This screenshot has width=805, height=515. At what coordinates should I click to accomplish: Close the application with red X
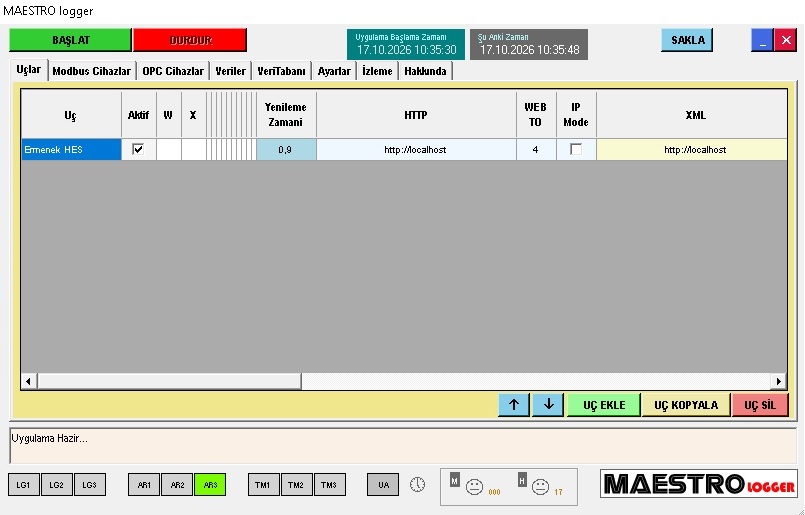click(x=785, y=40)
